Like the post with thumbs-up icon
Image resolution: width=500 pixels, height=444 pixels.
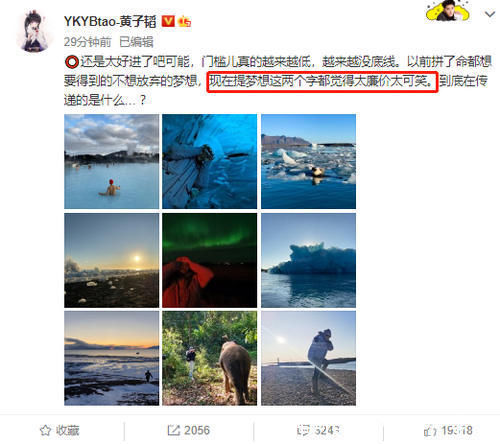[448, 430]
